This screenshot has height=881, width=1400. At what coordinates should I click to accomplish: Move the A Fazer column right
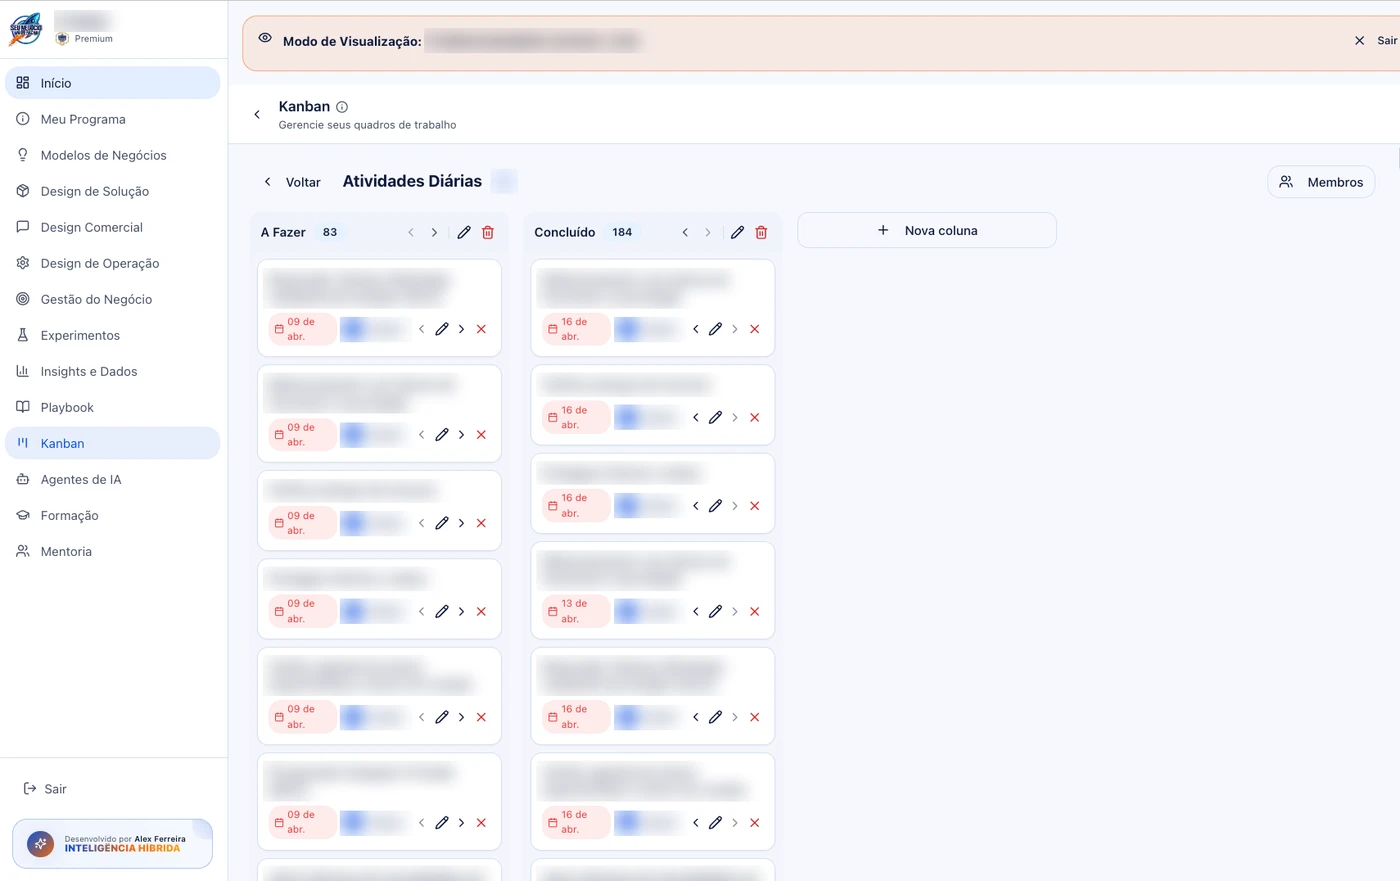click(x=434, y=232)
